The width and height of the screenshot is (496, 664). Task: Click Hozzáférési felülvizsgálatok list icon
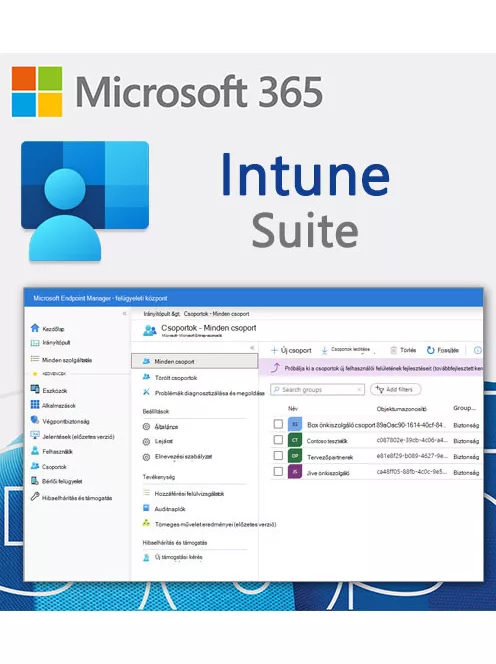(x=146, y=492)
